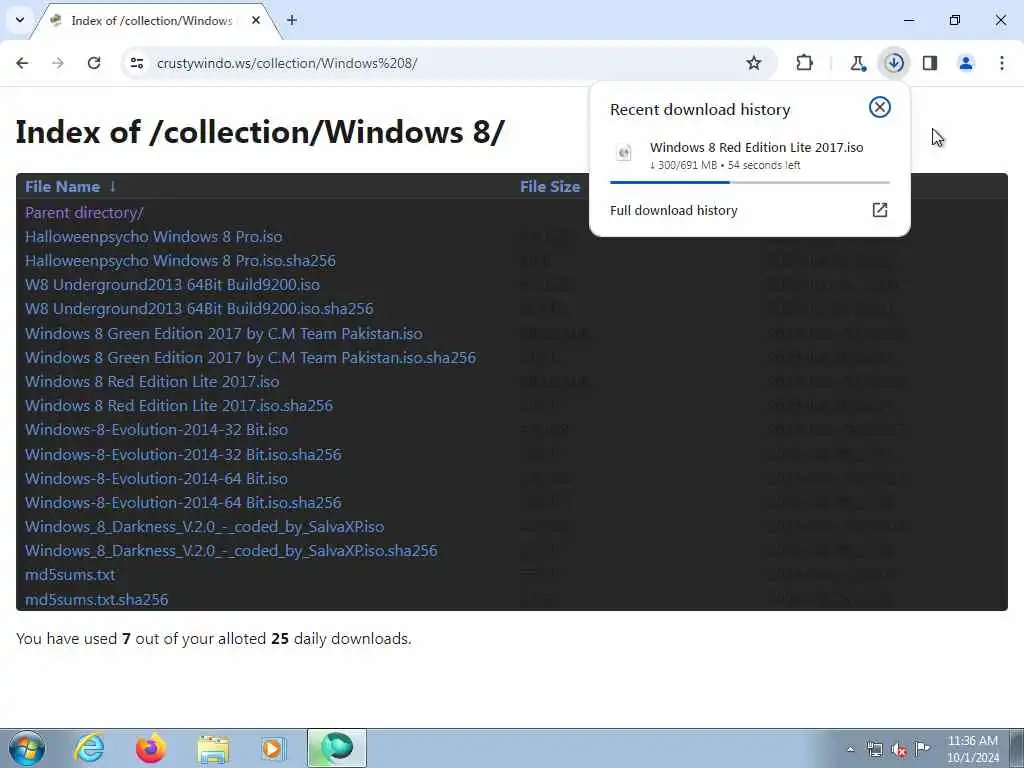Show hidden tray icons arrow
This screenshot has width=1024, height=768.
coord(850,750)
